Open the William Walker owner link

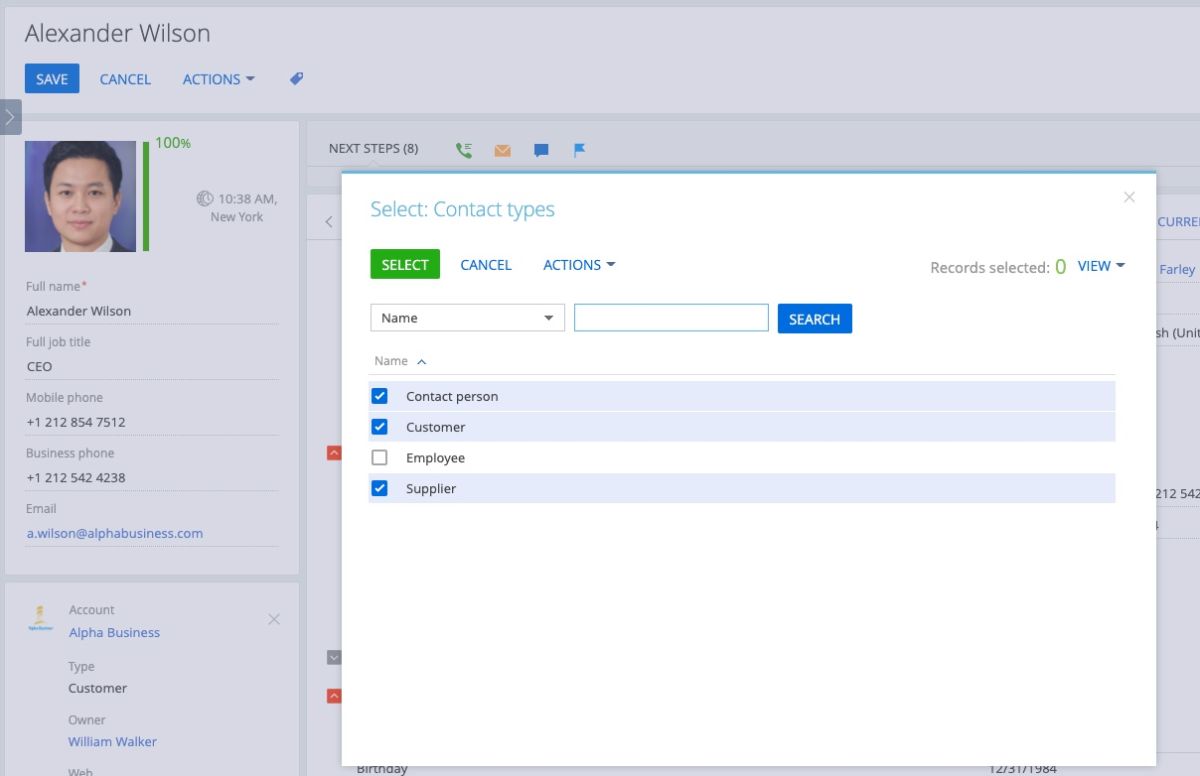[x=112, y=742]
